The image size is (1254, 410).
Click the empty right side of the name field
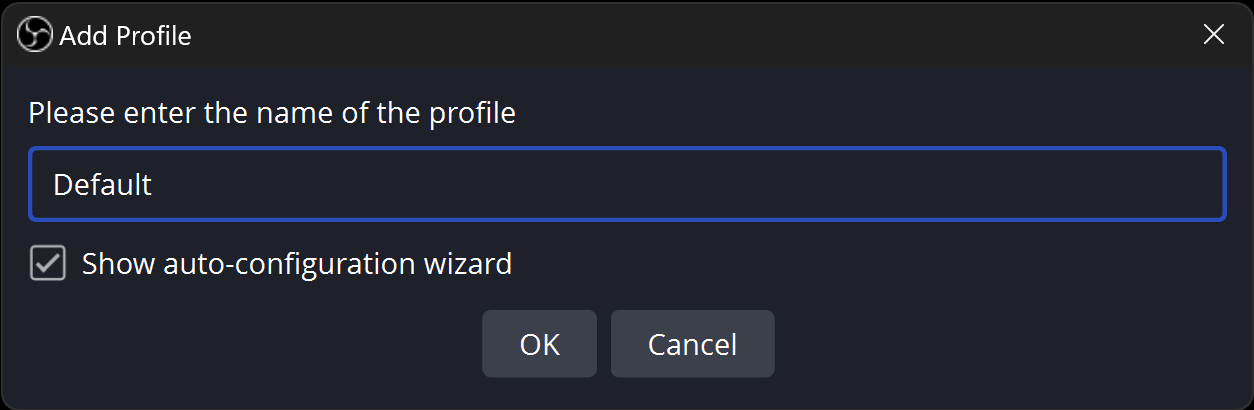point(900,184)
